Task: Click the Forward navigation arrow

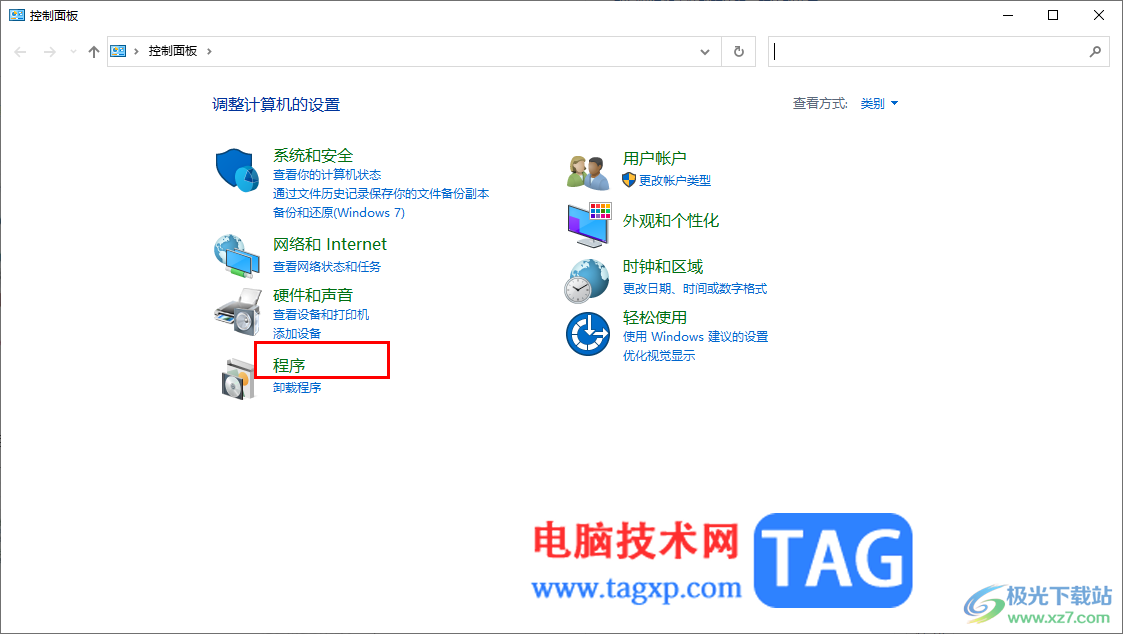Action: [49, 52]
